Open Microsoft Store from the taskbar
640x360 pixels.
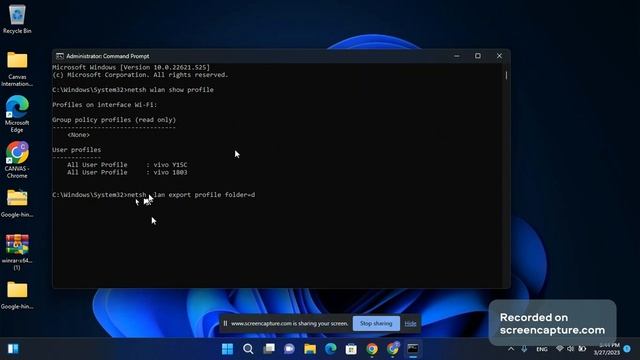pos(351,349)
